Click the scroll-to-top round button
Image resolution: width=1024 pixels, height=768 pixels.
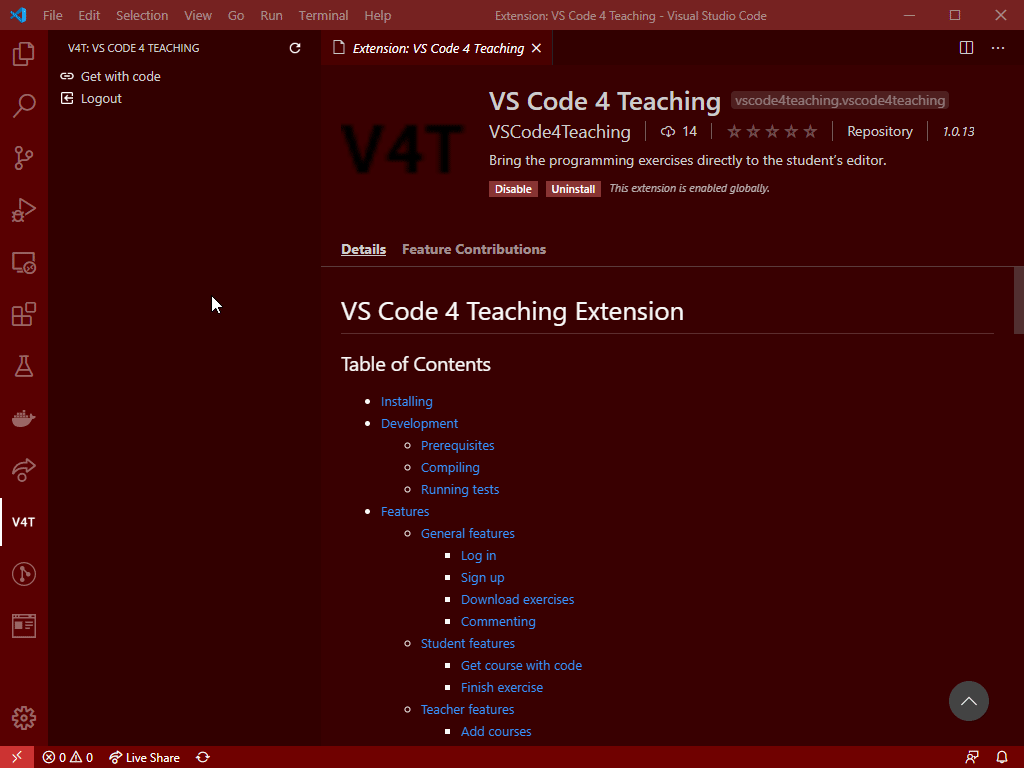968,701
